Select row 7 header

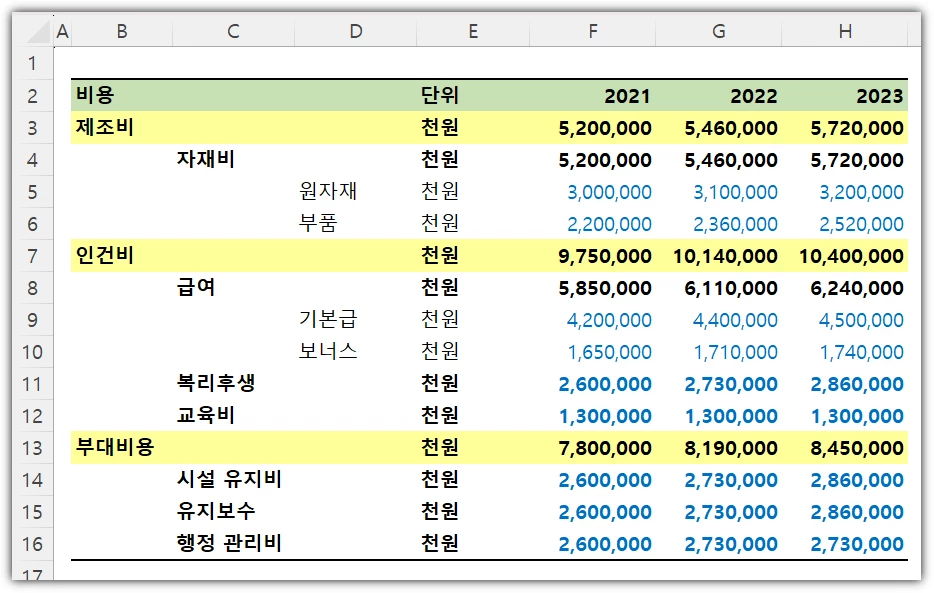click(33, 256)
